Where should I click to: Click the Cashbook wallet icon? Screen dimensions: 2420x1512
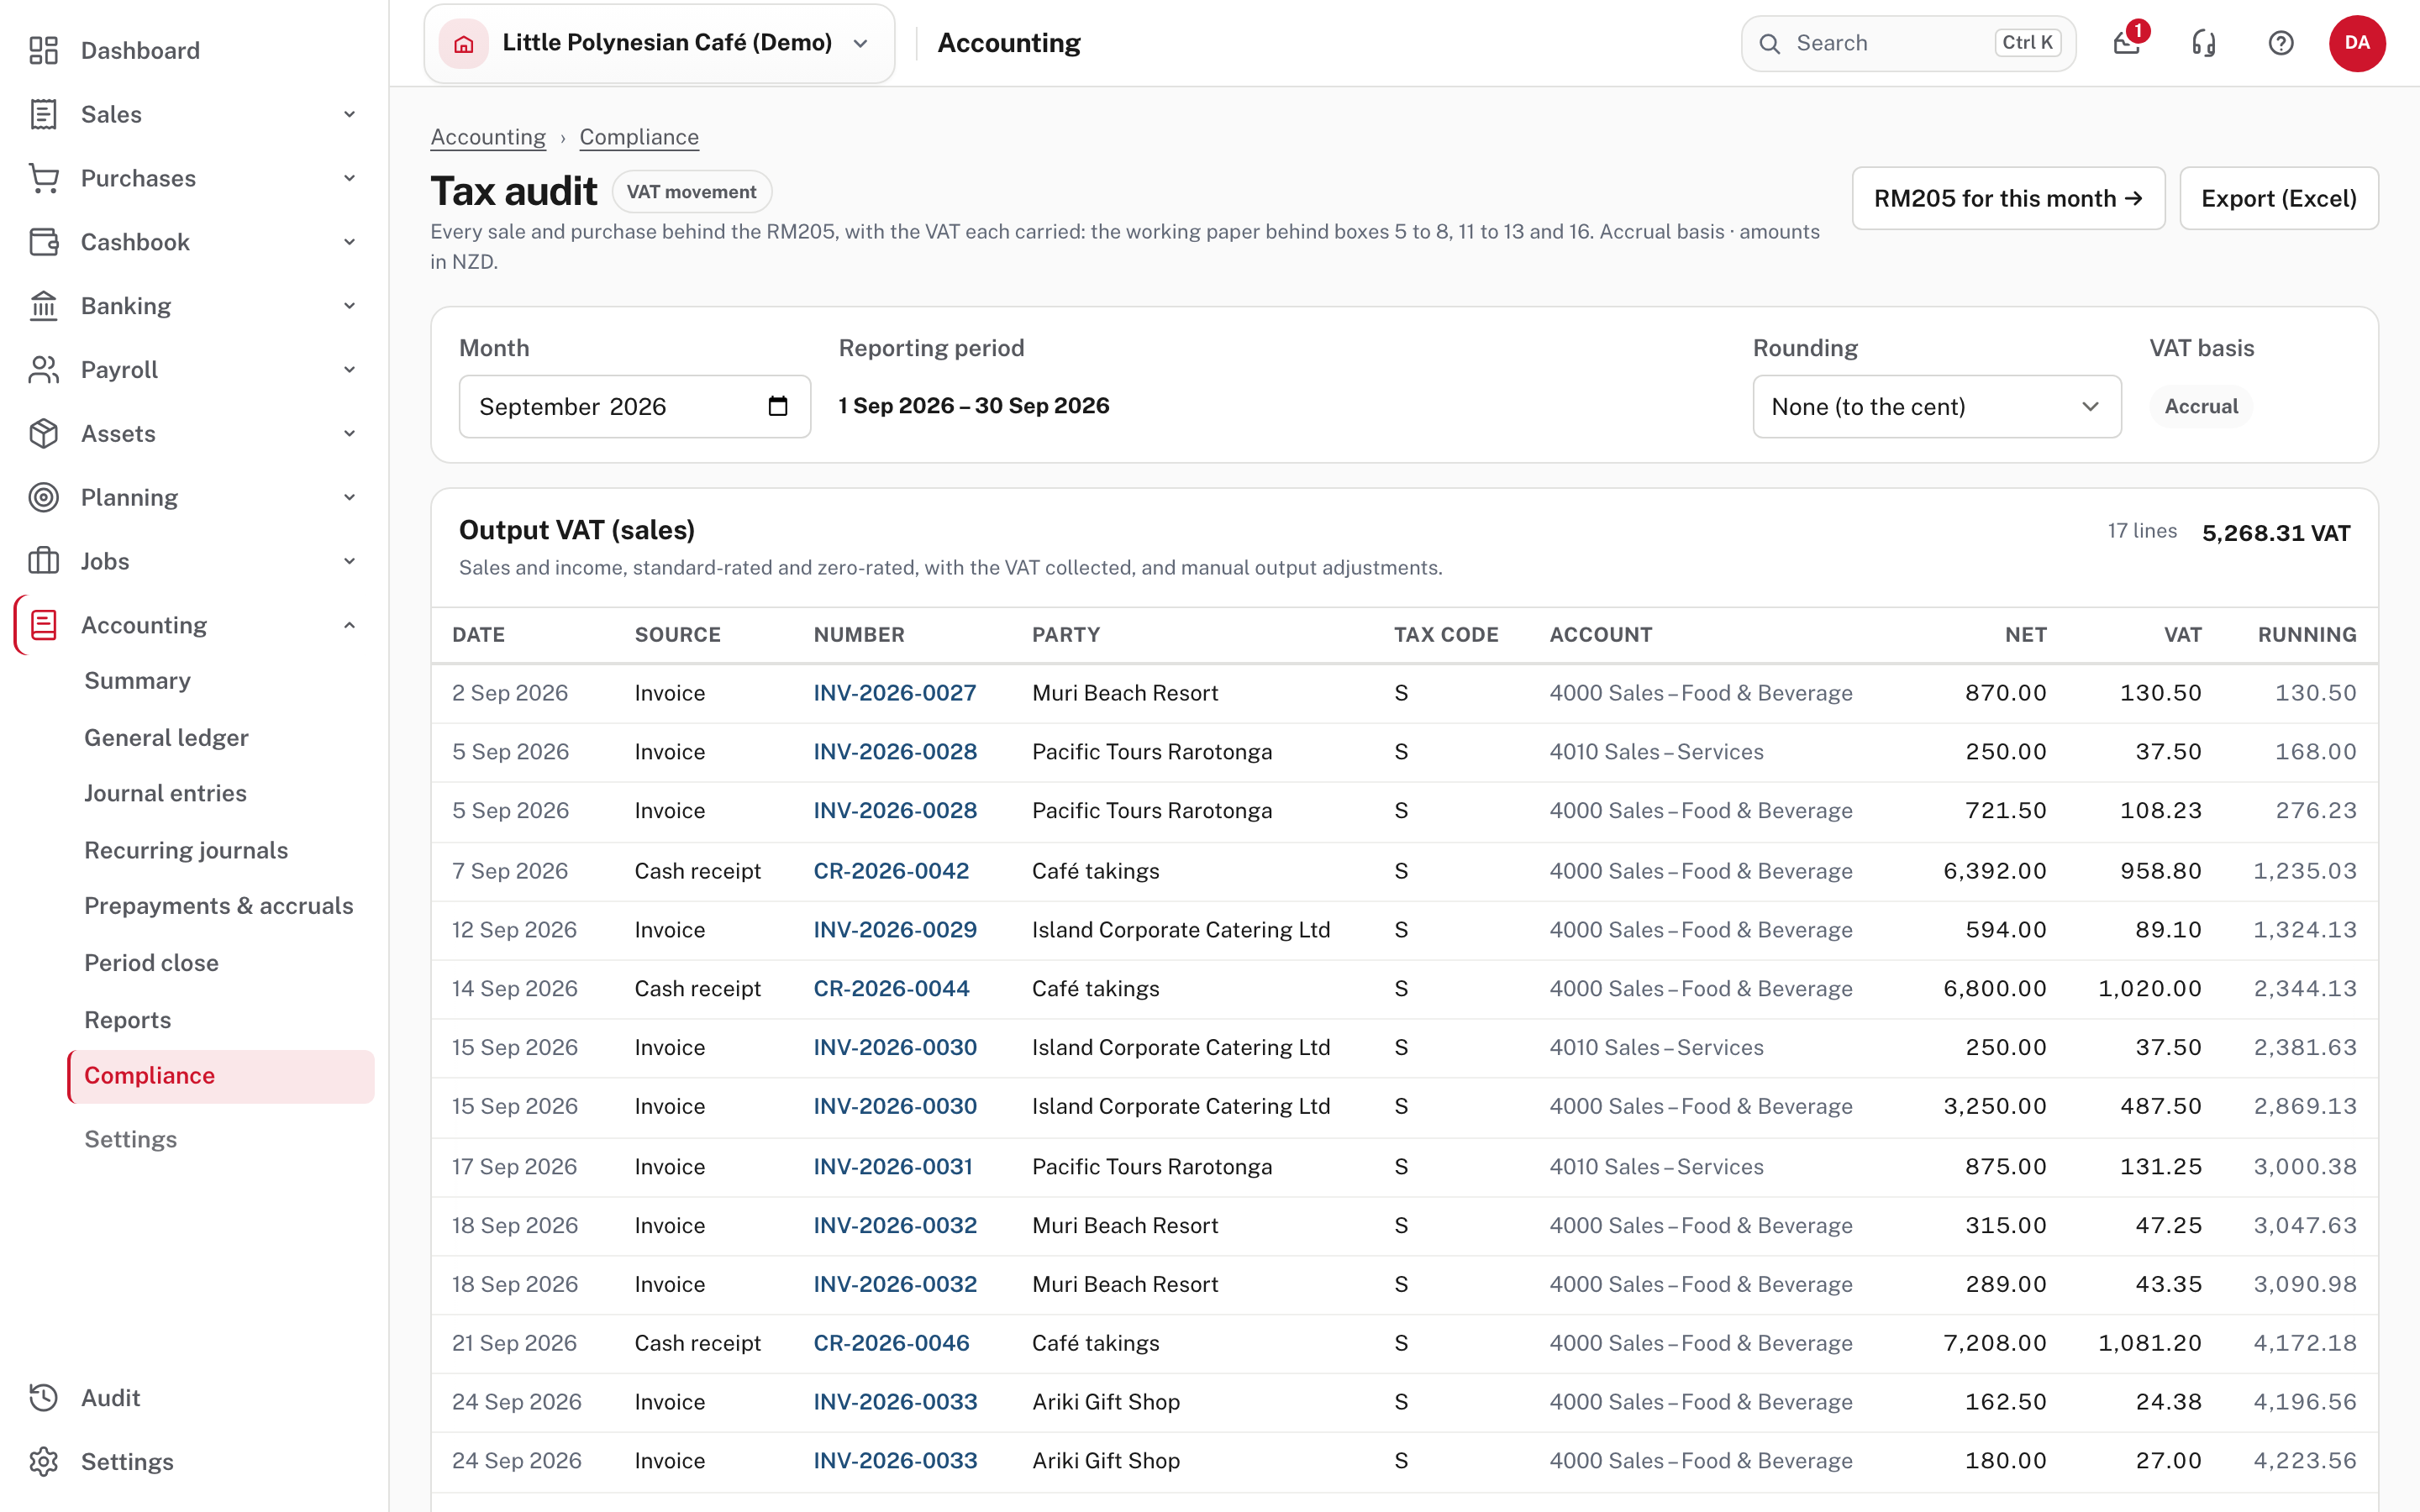[44, 242]
